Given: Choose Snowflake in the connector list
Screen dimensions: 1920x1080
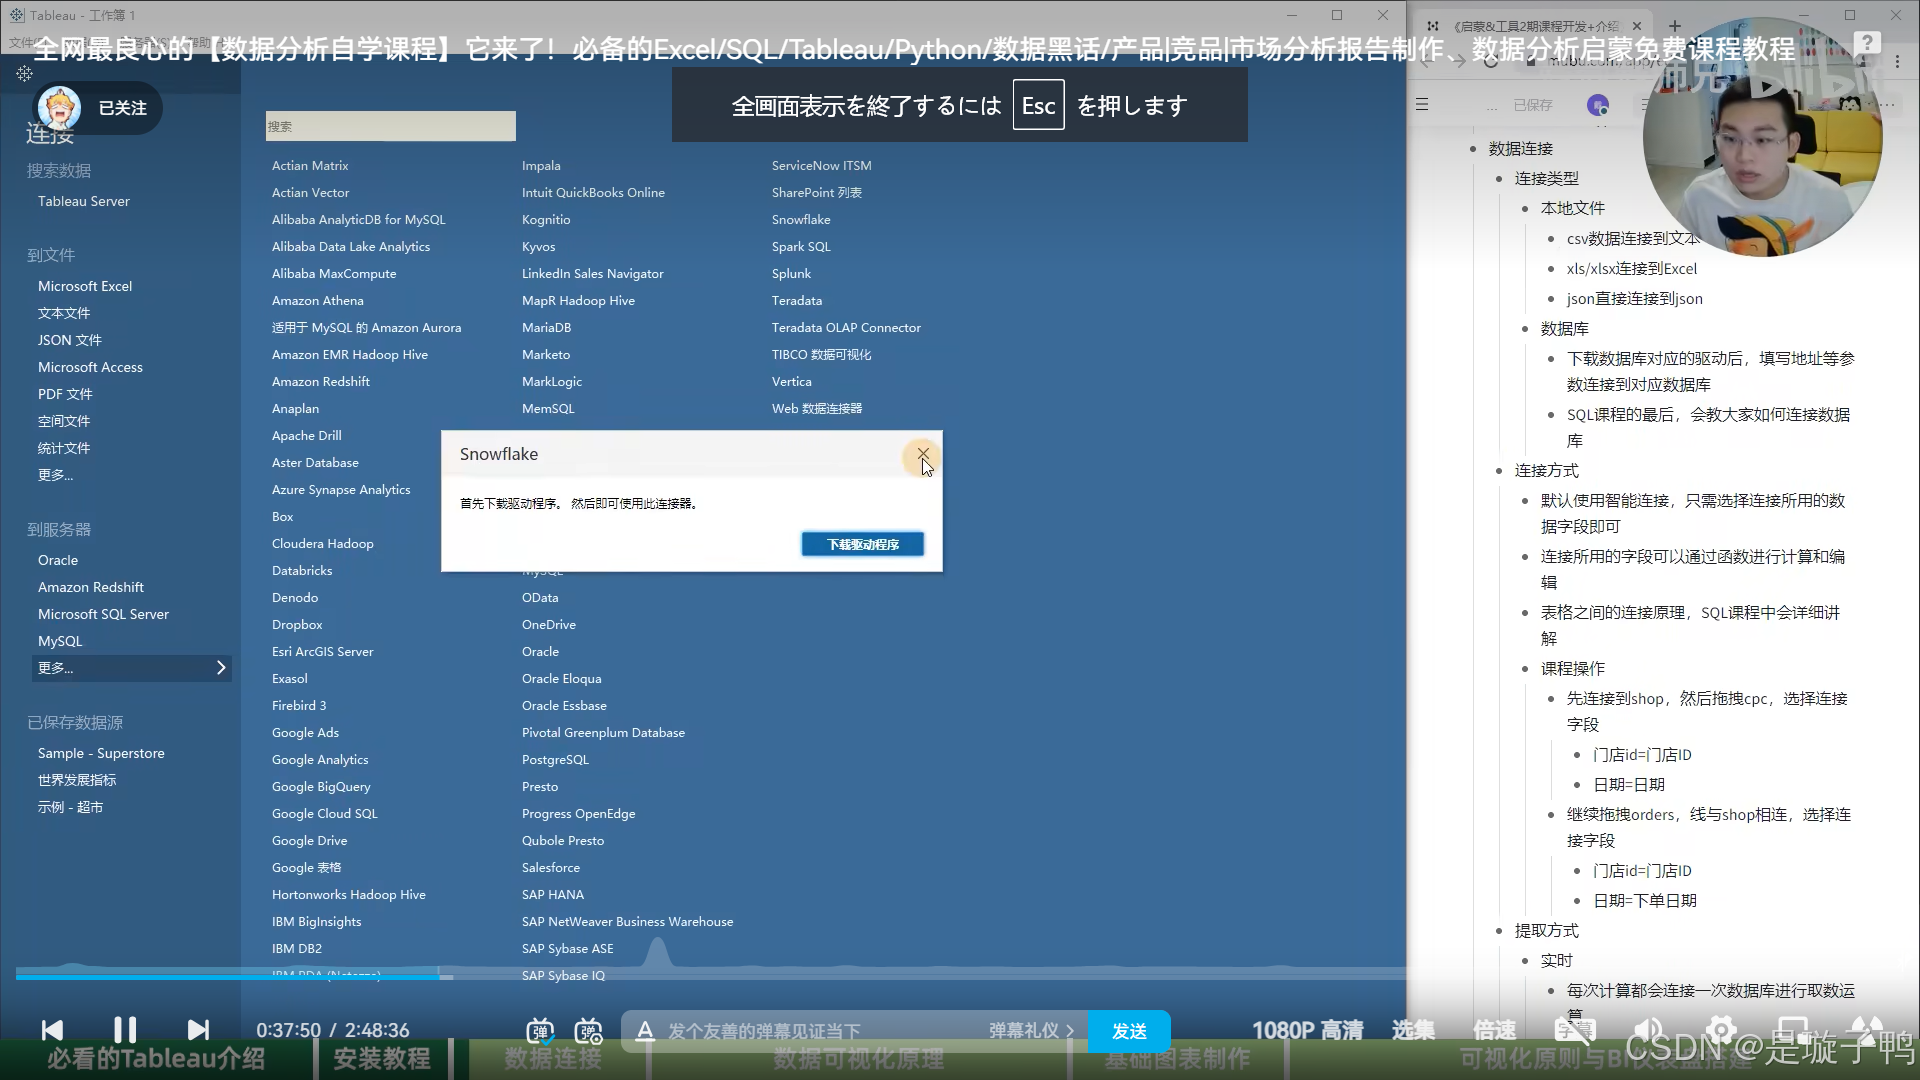Looking at the screenshot, I should pos(801,219).
